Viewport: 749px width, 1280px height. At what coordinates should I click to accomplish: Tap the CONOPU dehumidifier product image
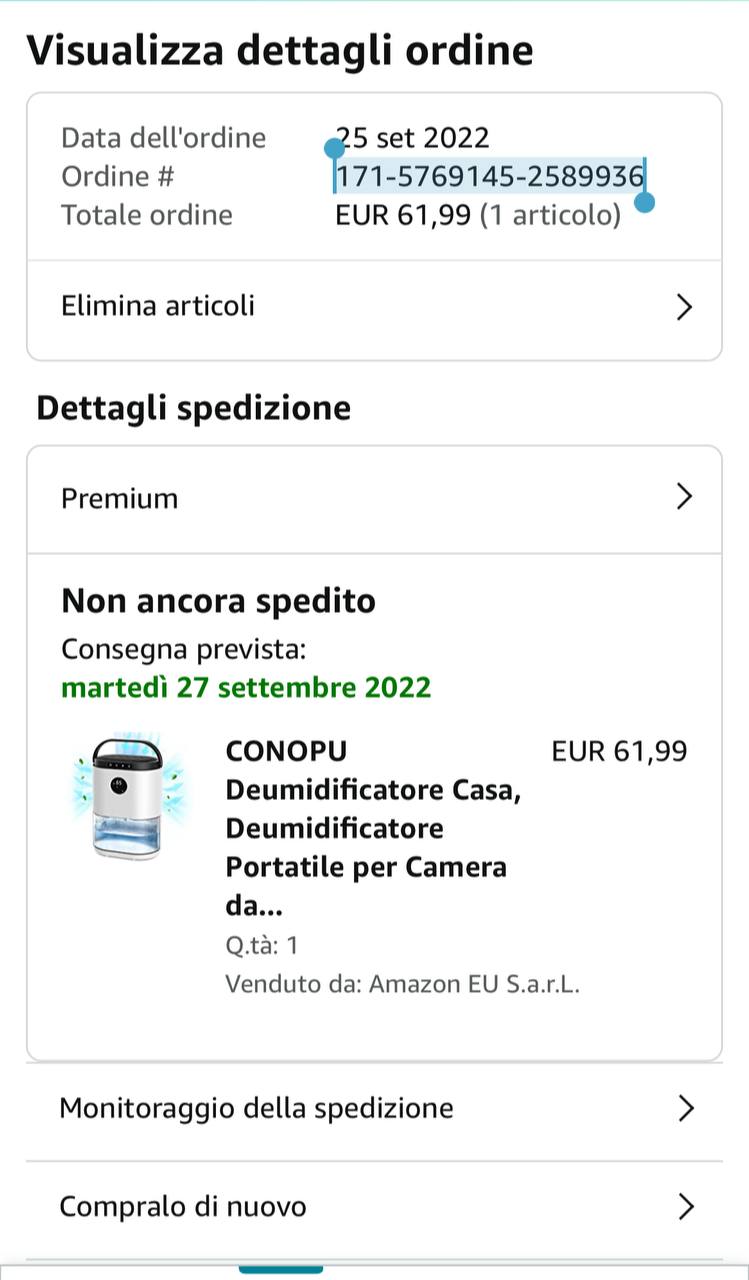125,797
